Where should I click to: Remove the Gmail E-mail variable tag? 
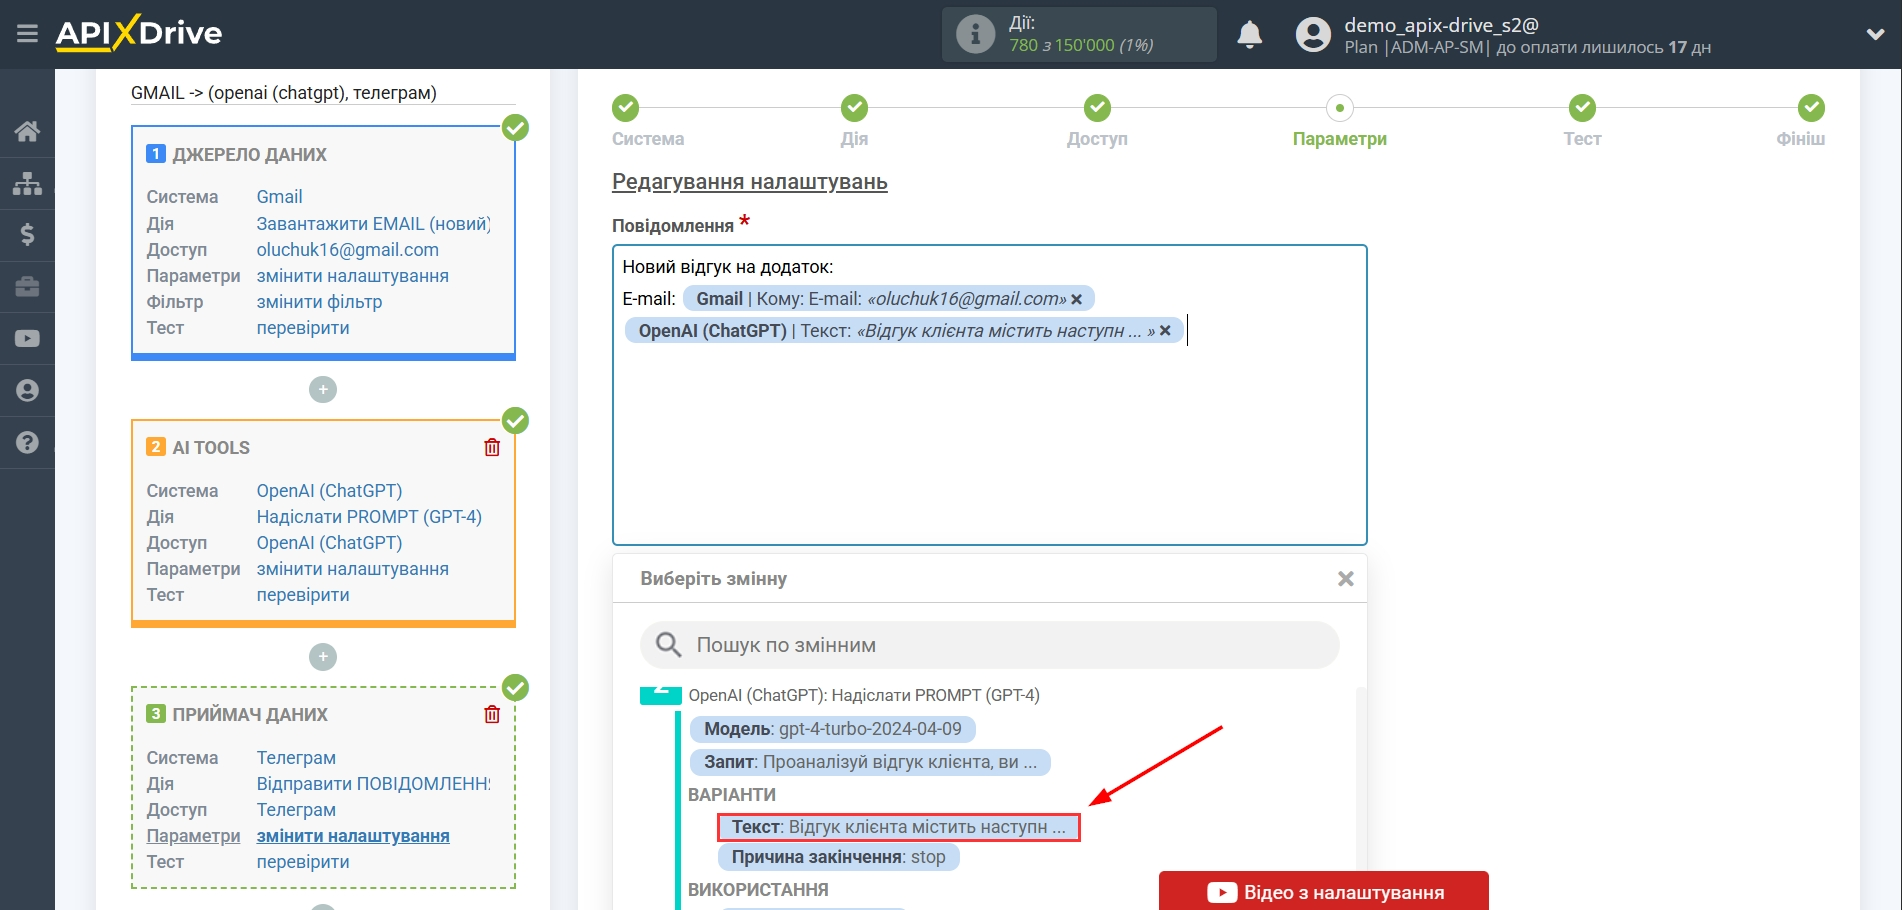click(x=1076, y=299)
